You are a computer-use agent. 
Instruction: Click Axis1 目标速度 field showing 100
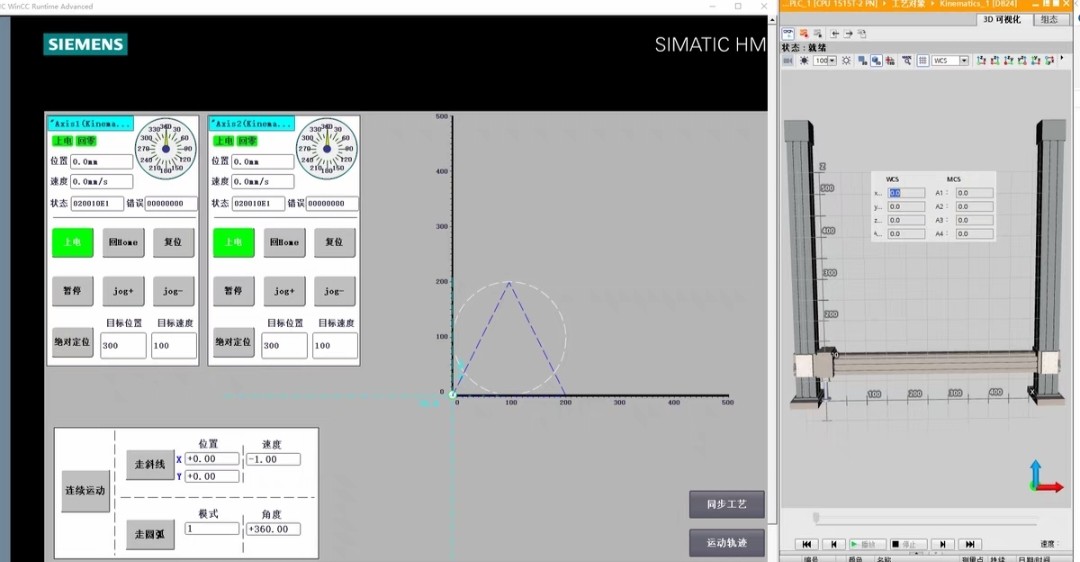tap(174, 345)
